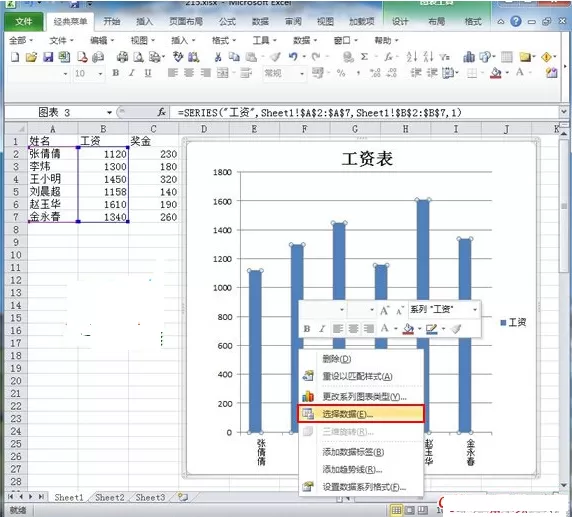Toggle center alignment in the main toolbar
572x517 pixels.
click(x=189, y=73)
